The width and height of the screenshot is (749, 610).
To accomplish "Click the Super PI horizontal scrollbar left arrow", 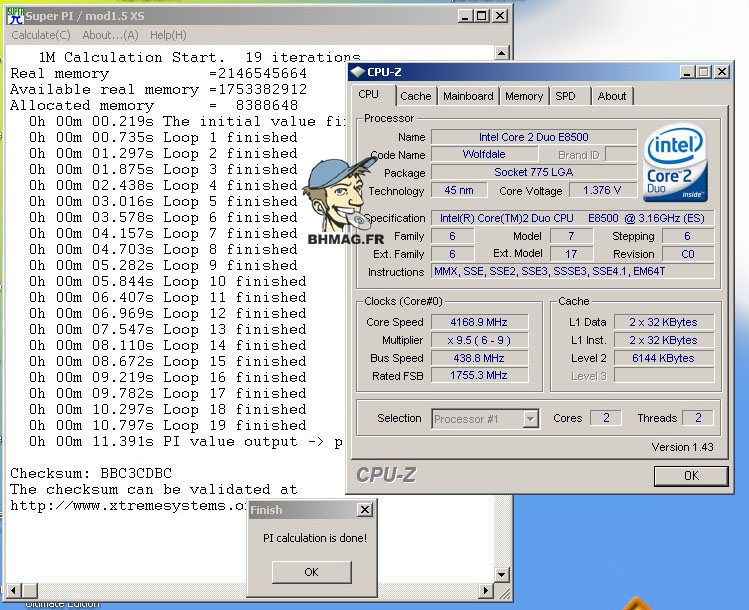I will [13, 590].
